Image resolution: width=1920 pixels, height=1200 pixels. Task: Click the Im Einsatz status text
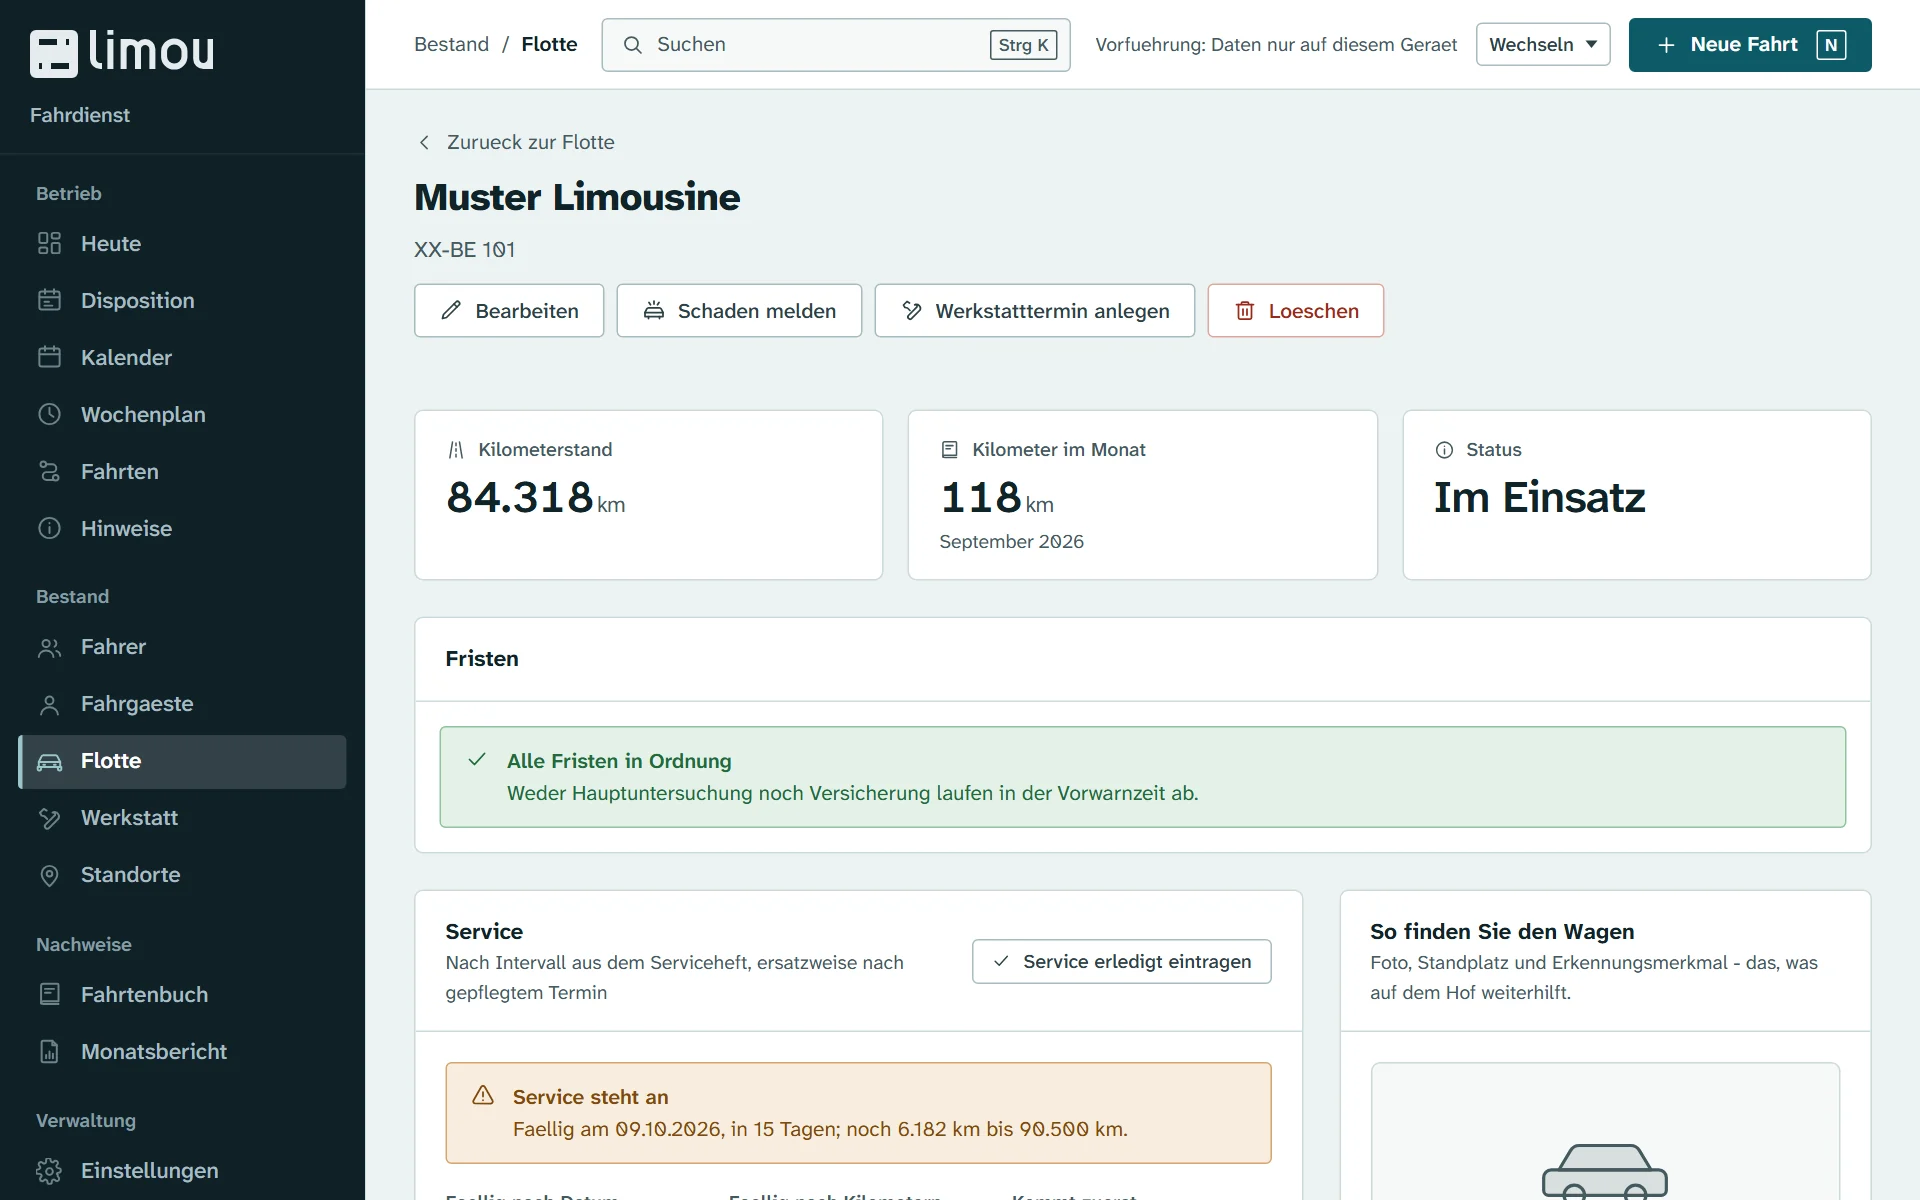coord(1539,497)
